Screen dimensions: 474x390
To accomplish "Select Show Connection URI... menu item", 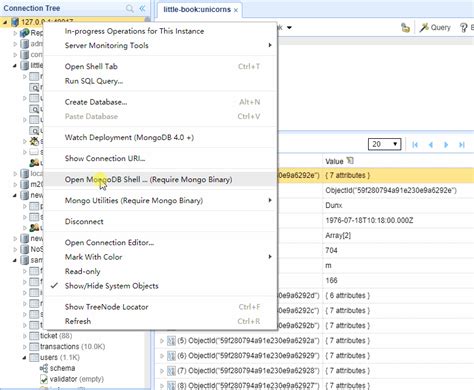I will 161,158.
